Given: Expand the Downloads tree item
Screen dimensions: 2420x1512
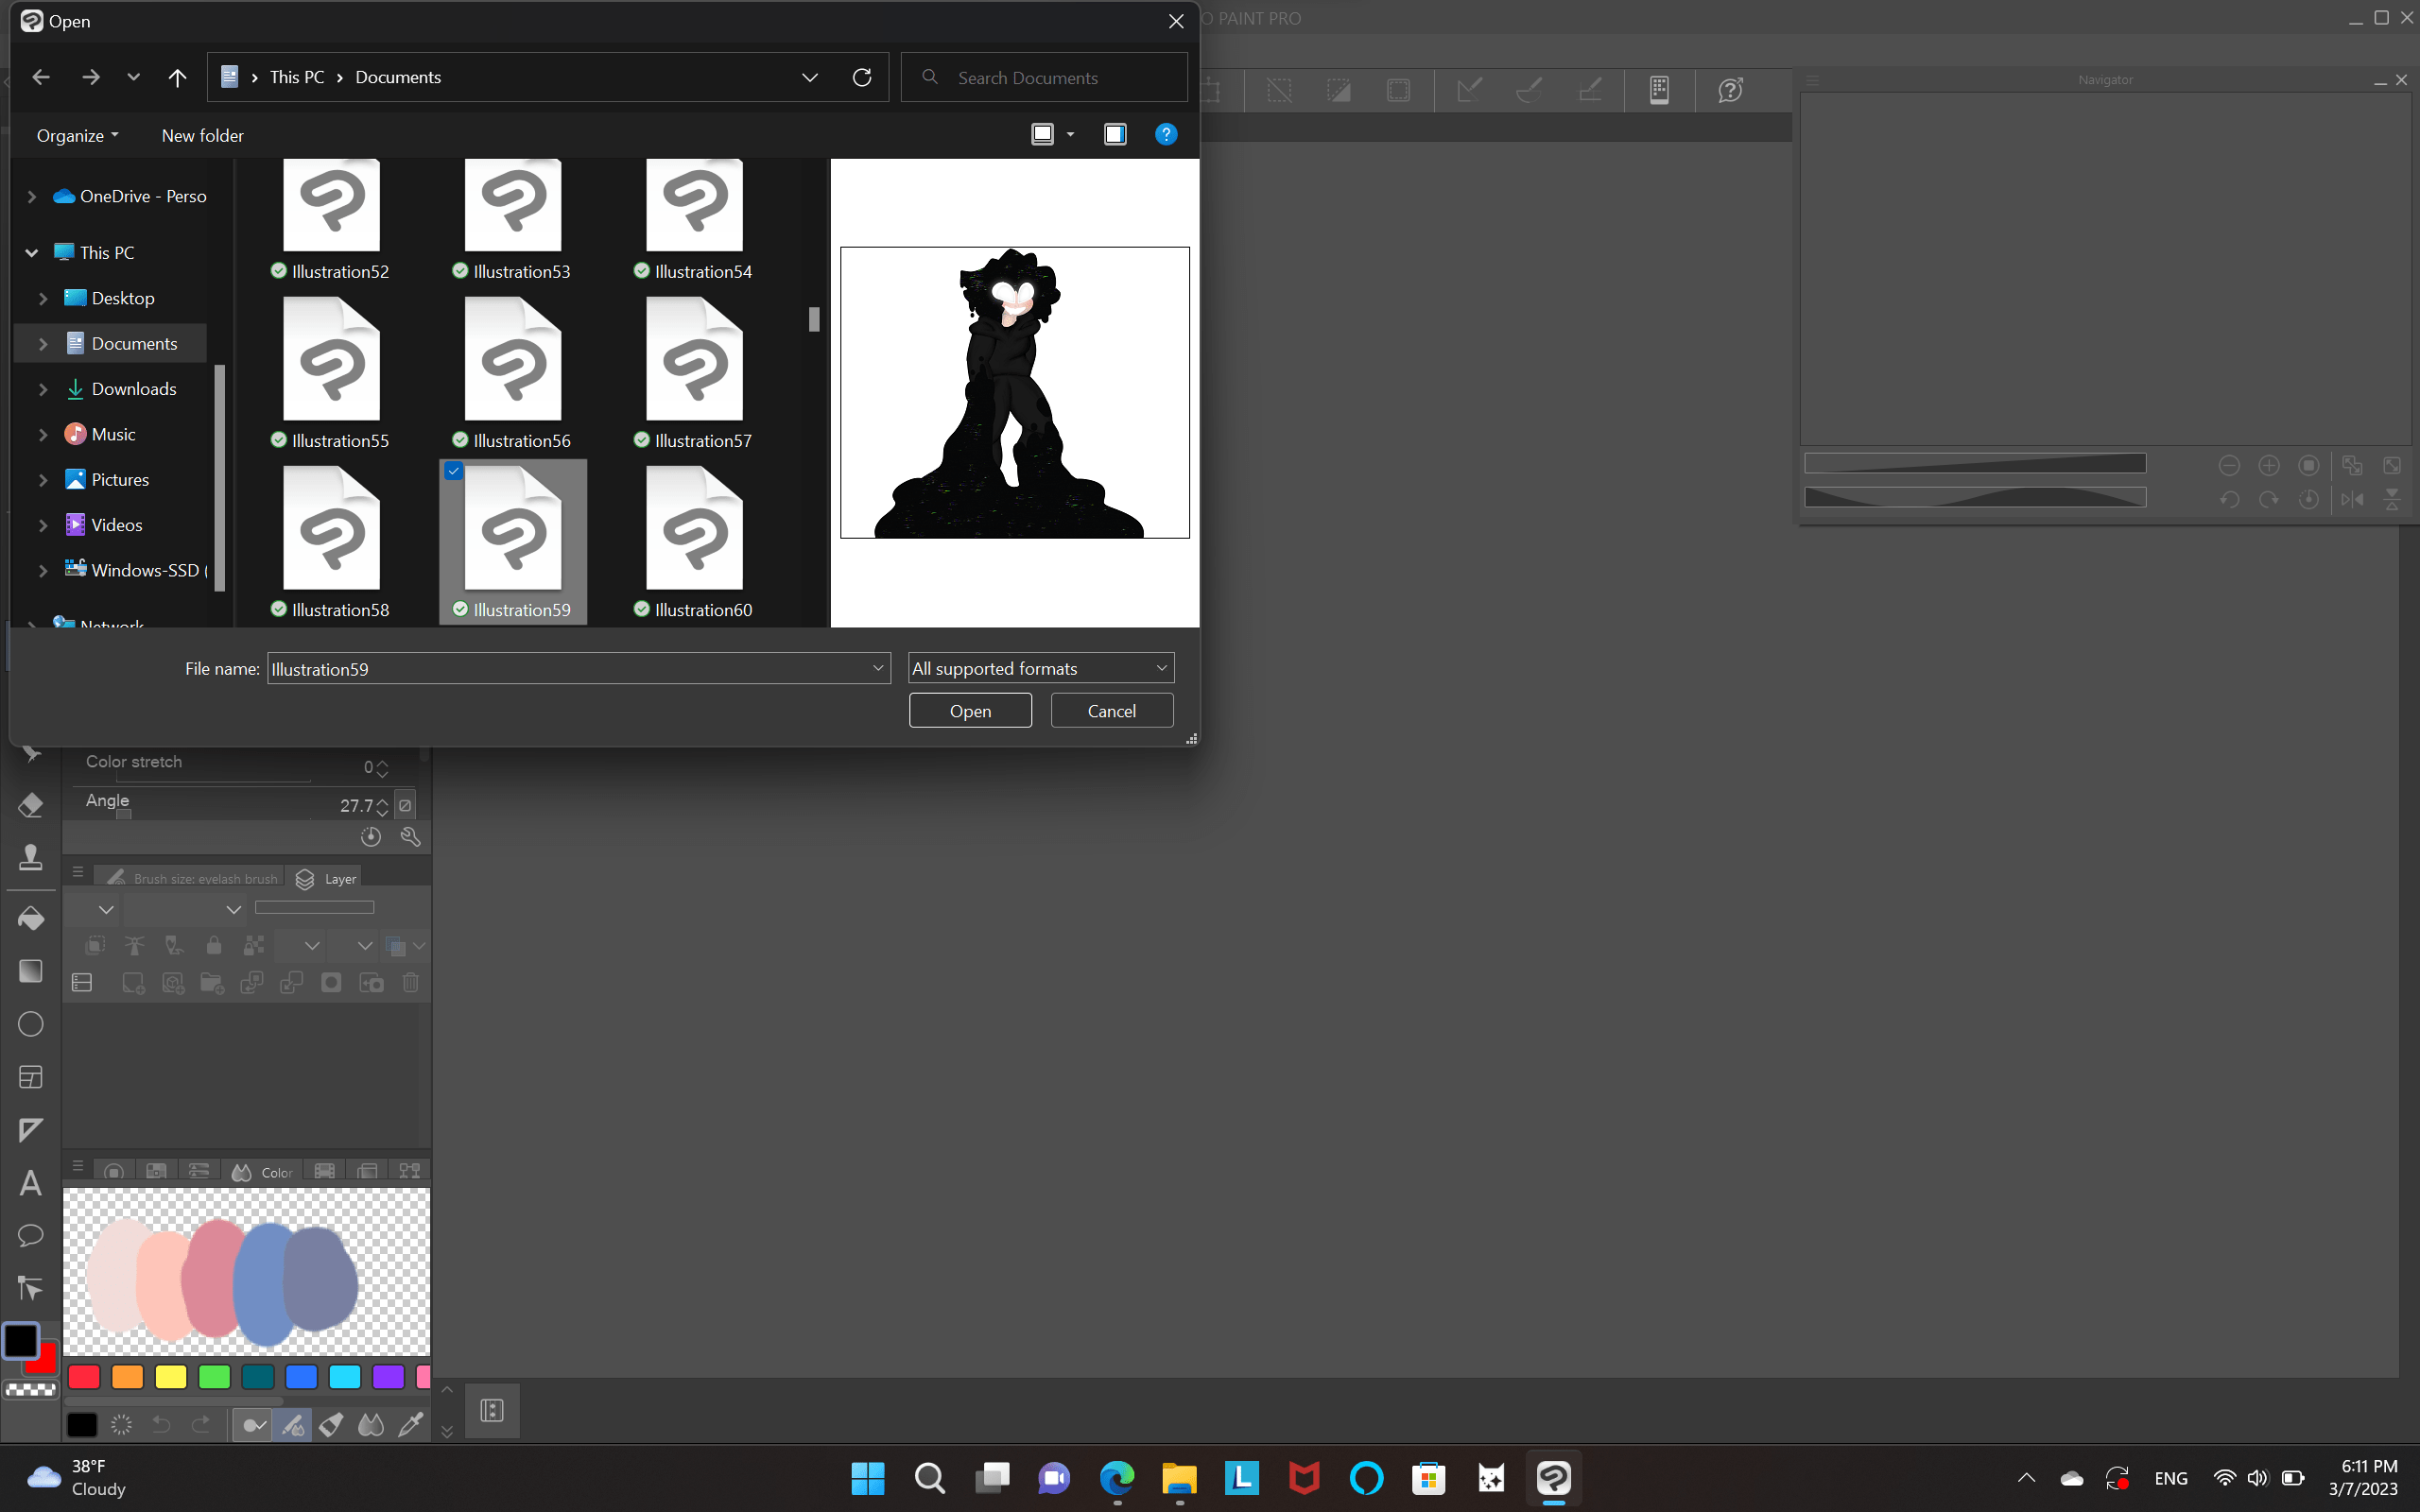Looking at the screenshot, I should tap(43, 389).
